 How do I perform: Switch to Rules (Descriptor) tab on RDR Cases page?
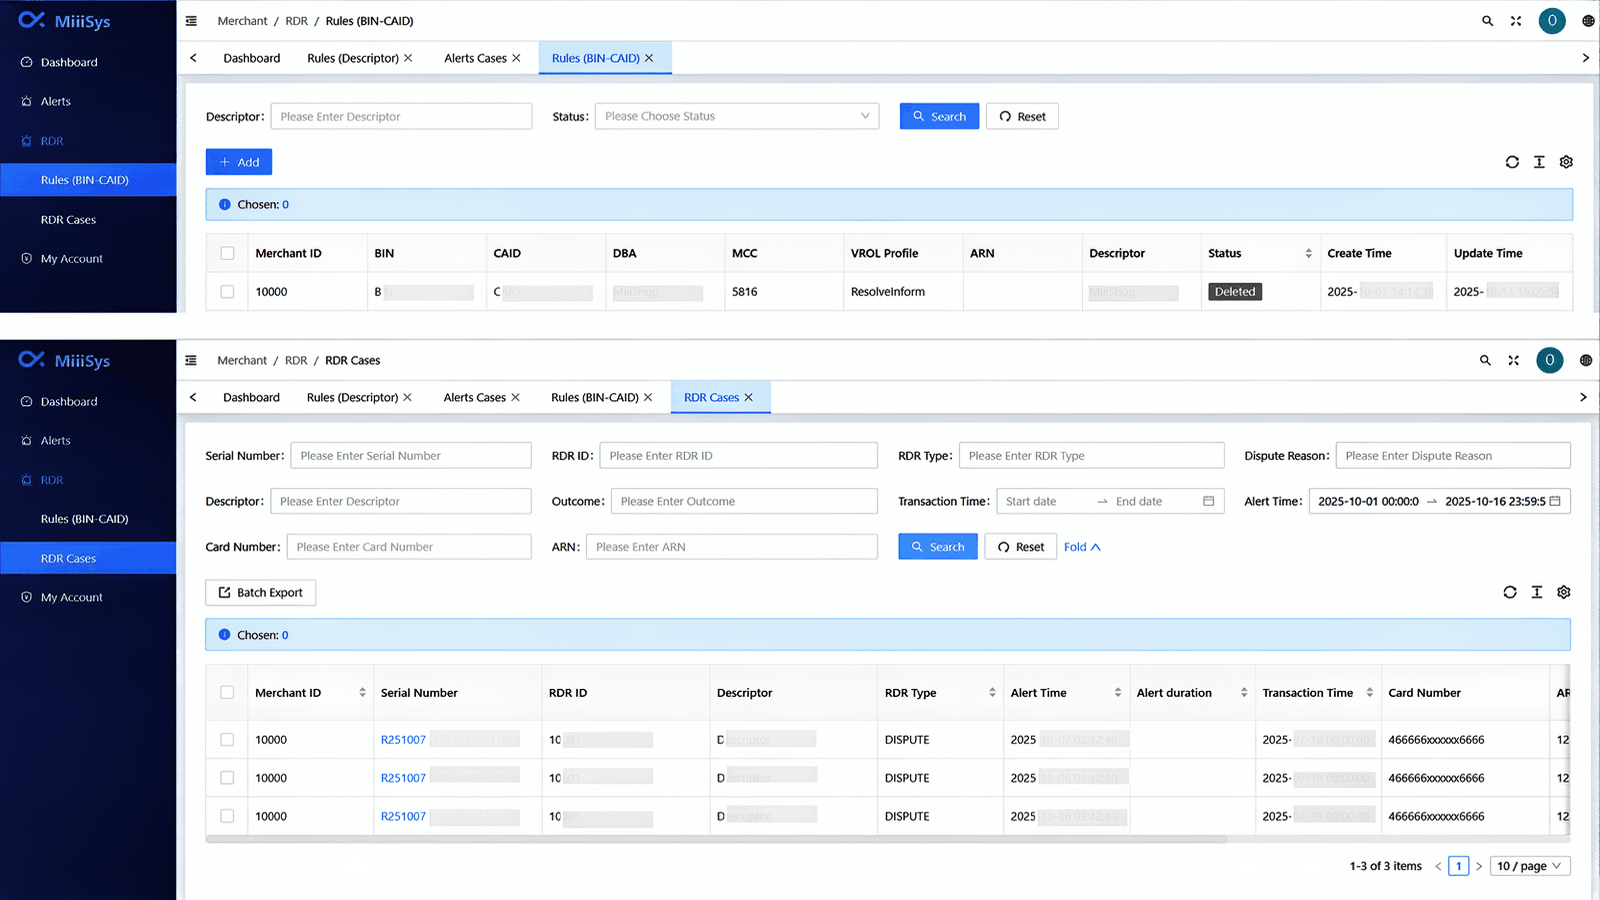click(x=352, y=397)
